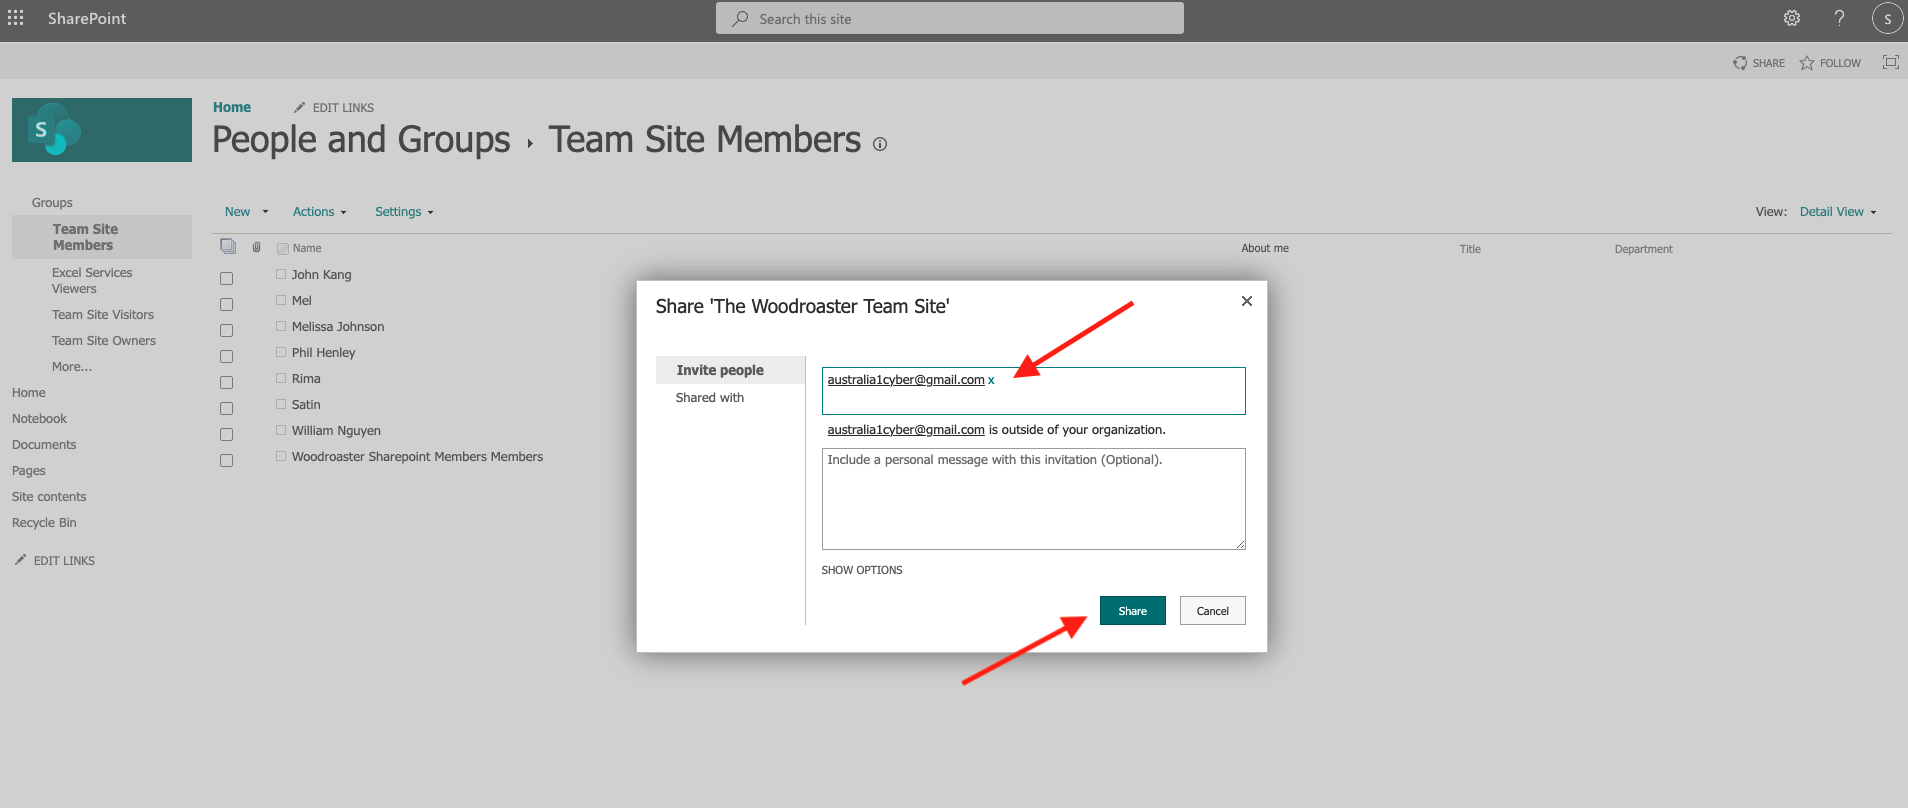1908x808 pixels.
Task: Toggle focus on content mode icon
Action: tap(1890, 62)
